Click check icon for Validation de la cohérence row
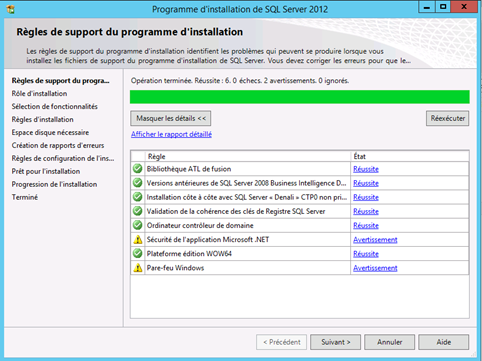The height and width of the screenshot is (361, 482). click(137, 211)
